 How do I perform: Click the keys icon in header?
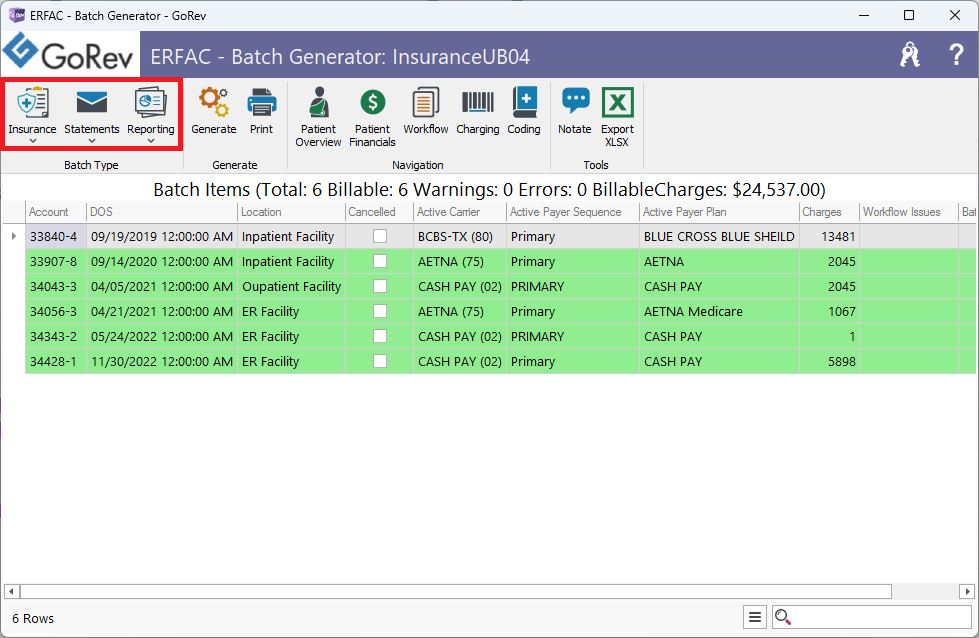pyautogui.click(x=910, y=55)
